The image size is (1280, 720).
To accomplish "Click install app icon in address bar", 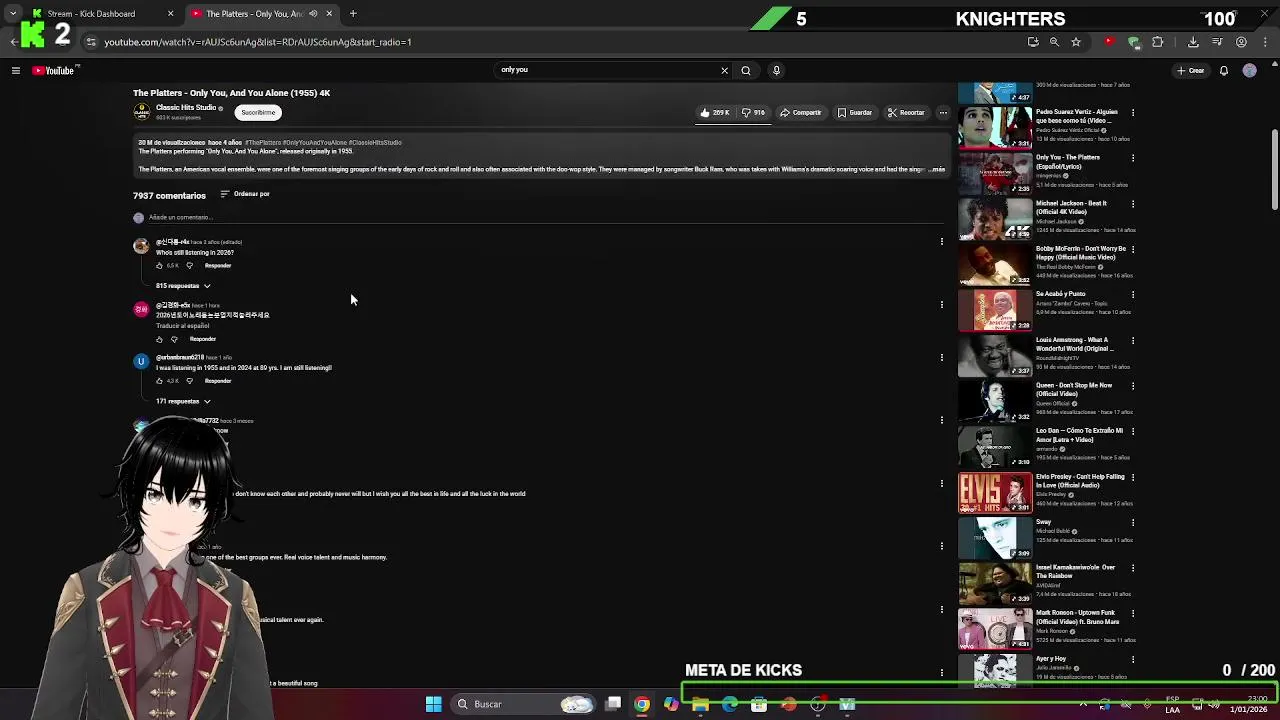I will point(1033,42).
